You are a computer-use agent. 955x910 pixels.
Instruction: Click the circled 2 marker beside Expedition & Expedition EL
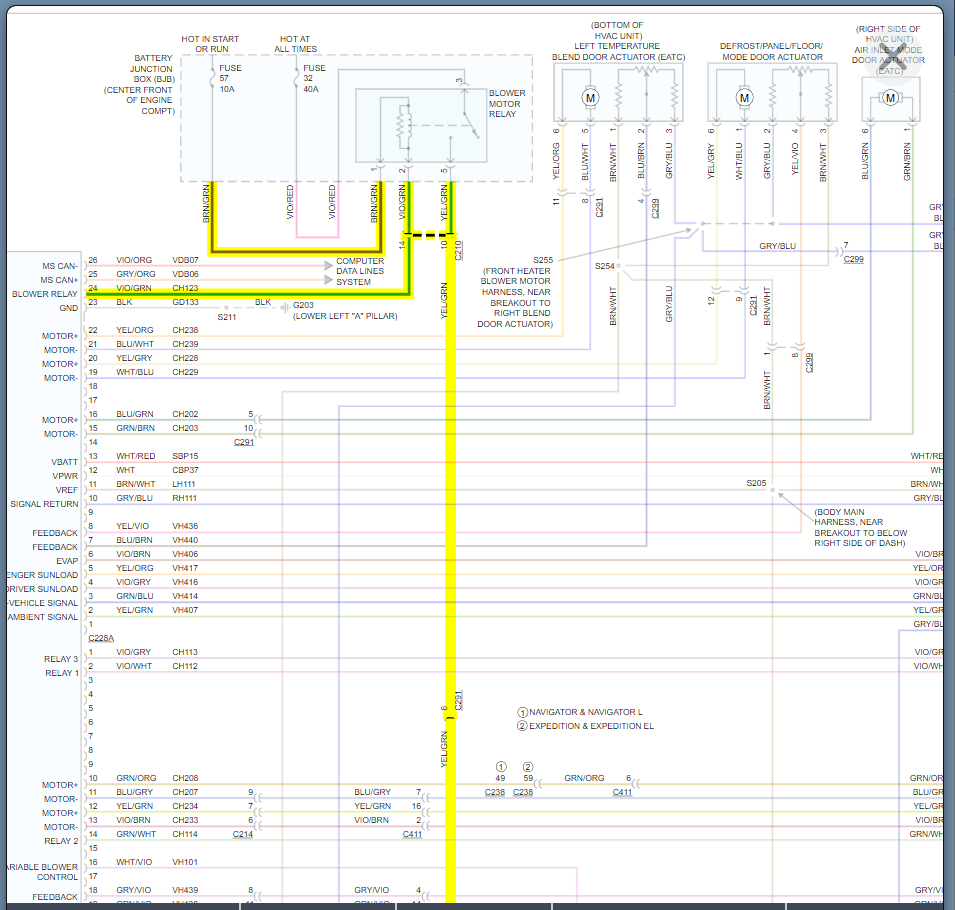pos(522,726)
